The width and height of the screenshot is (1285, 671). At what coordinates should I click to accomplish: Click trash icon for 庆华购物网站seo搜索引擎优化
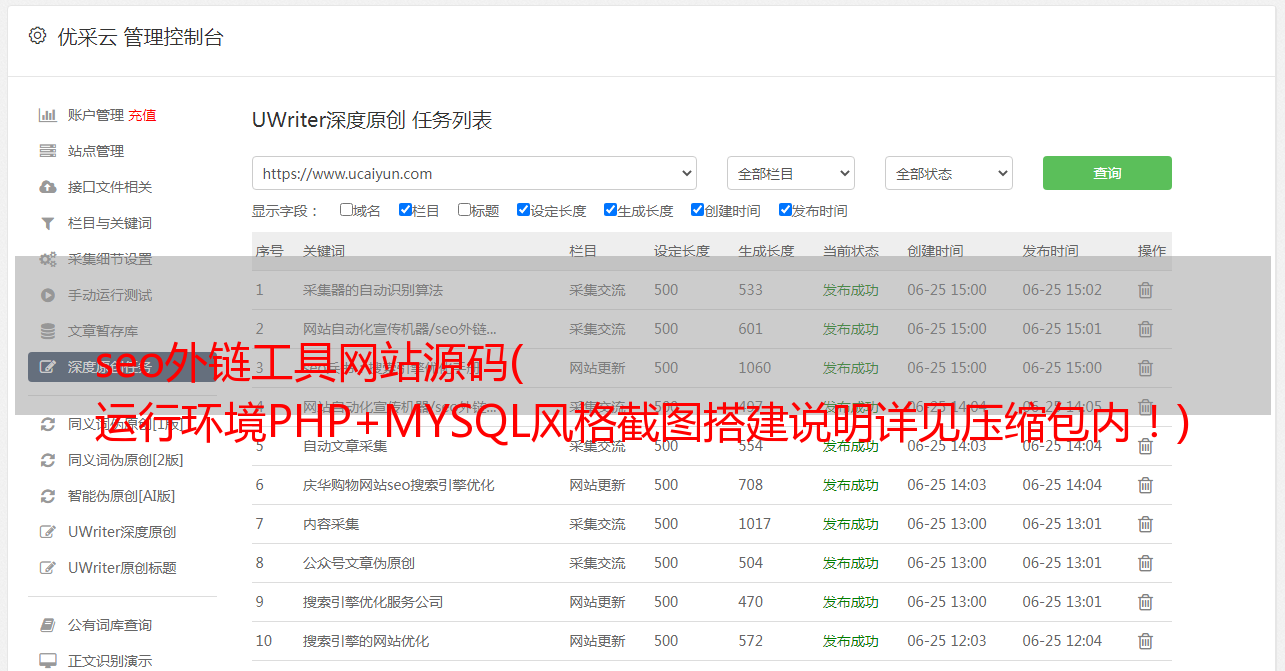coord(1145,485)
